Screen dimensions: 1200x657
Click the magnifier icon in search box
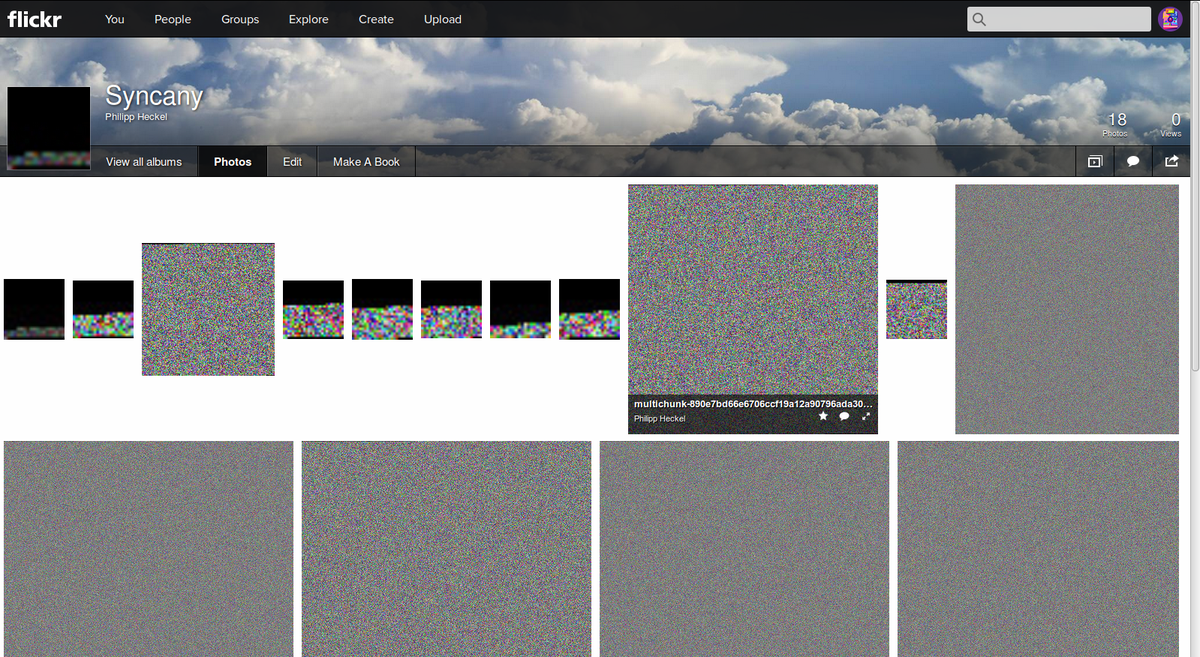point(979,19)
